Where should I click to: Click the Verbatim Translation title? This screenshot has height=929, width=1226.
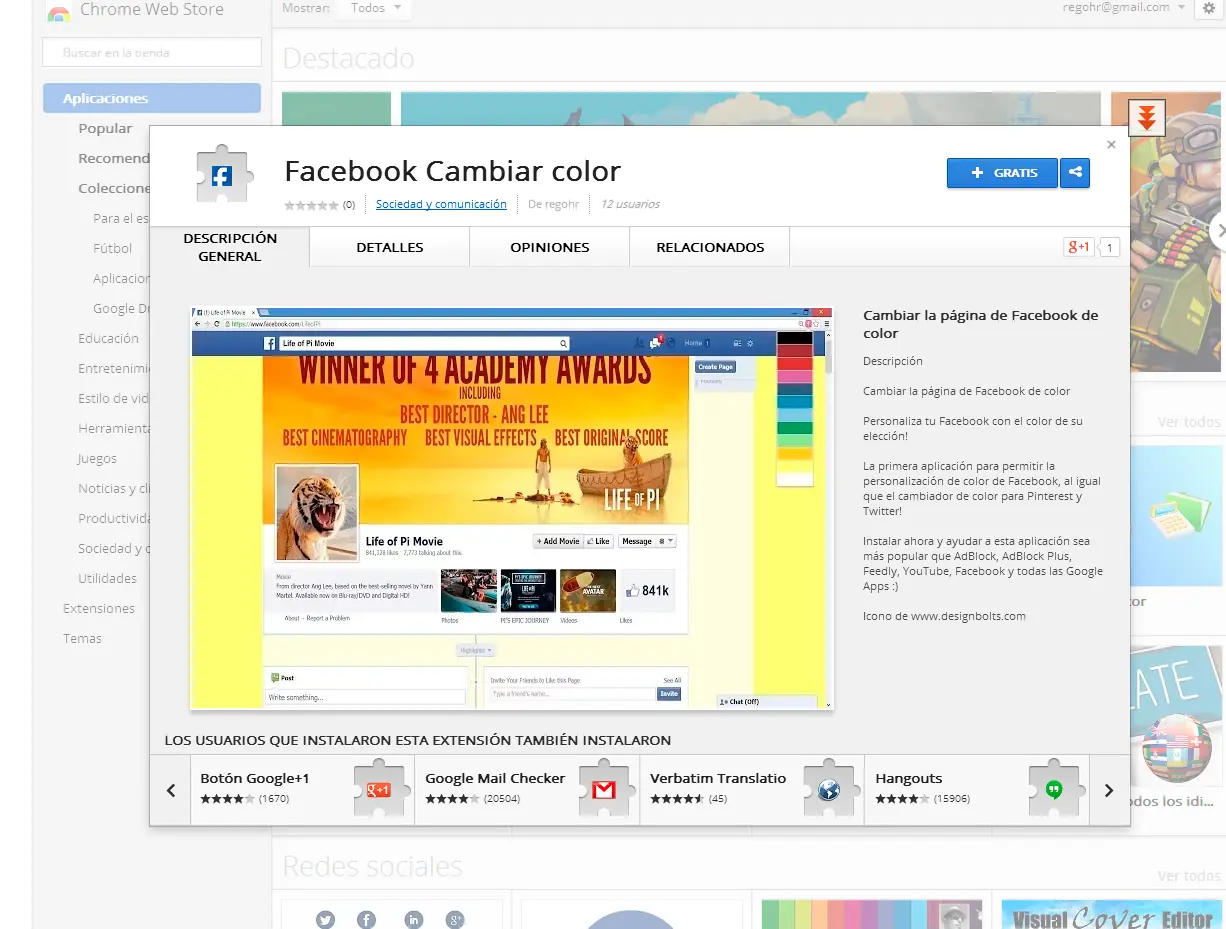[x=718, y=778]
